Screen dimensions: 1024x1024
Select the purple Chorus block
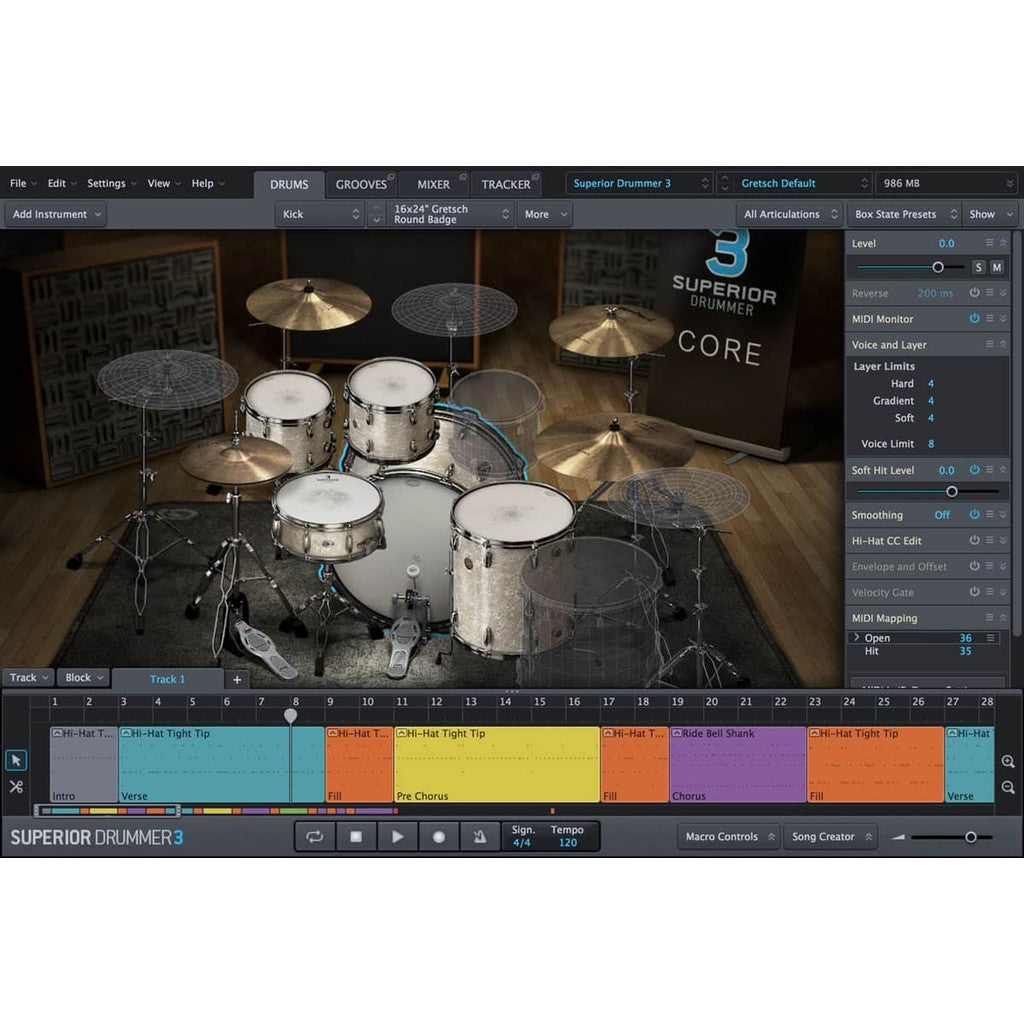pyautogui.click(x=738, y=765)
